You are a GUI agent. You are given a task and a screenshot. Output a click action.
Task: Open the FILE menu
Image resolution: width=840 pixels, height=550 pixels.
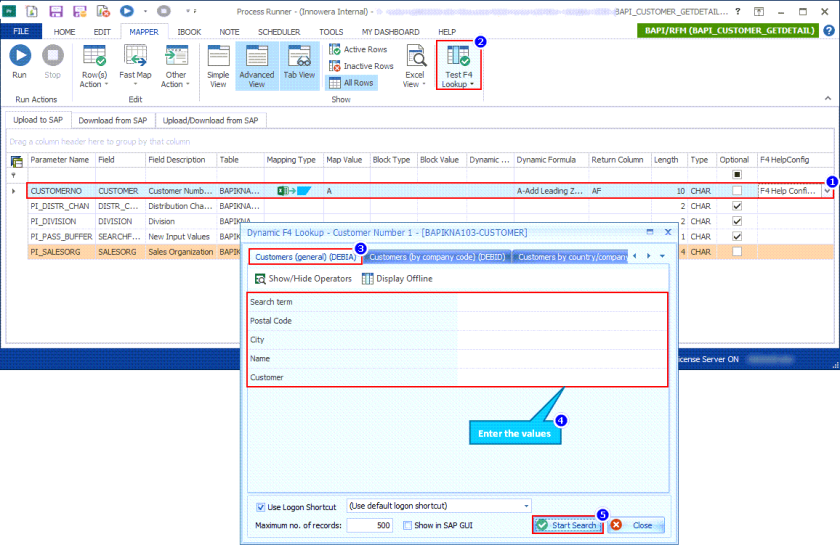click(x=21, y=31)
